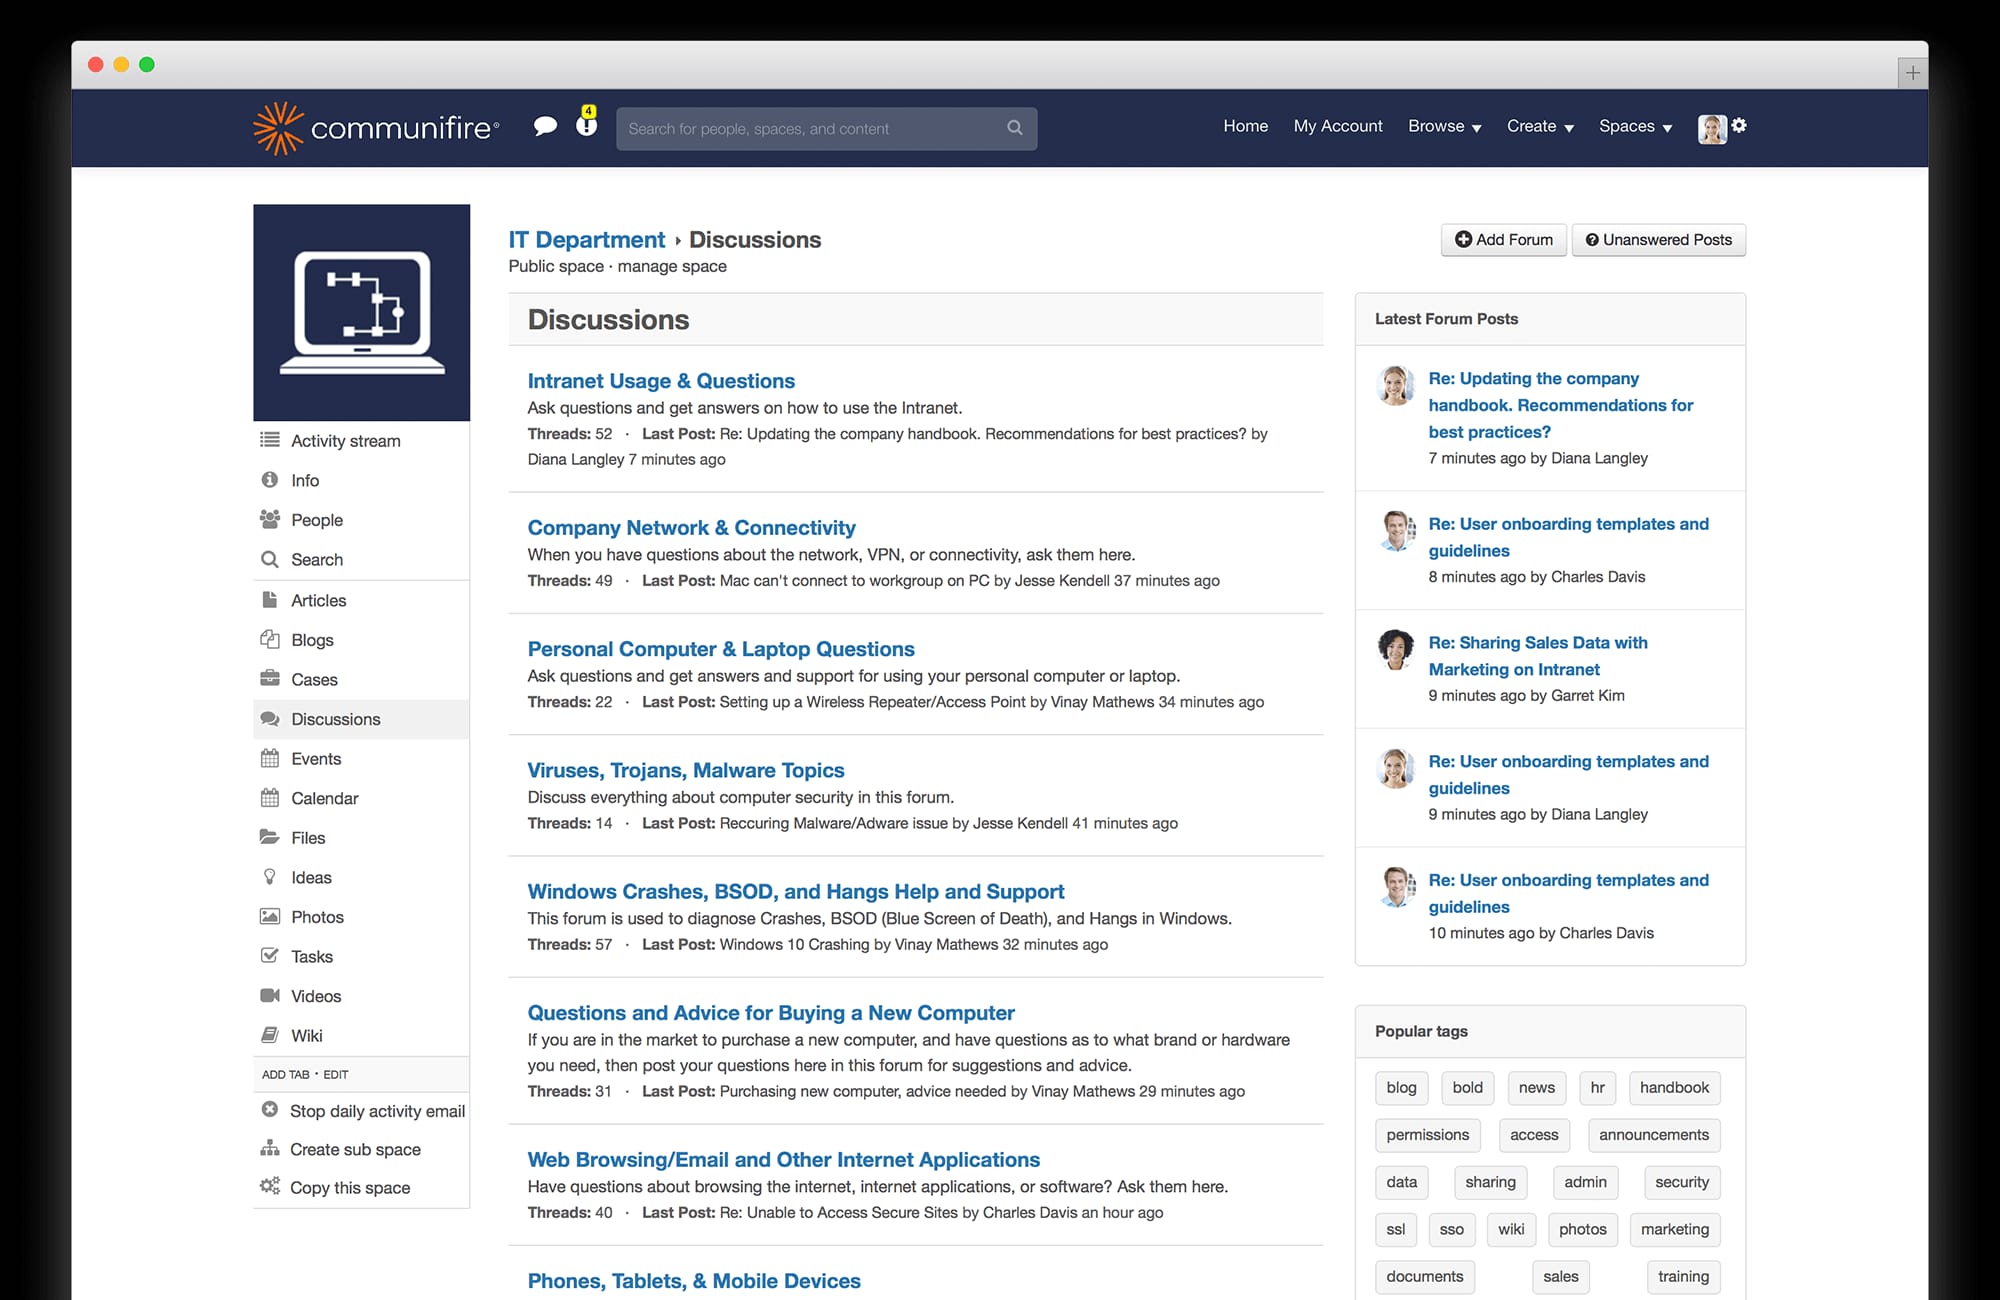Click the Articles document icon
The image size is (2000, 1300).
(270, 600)
